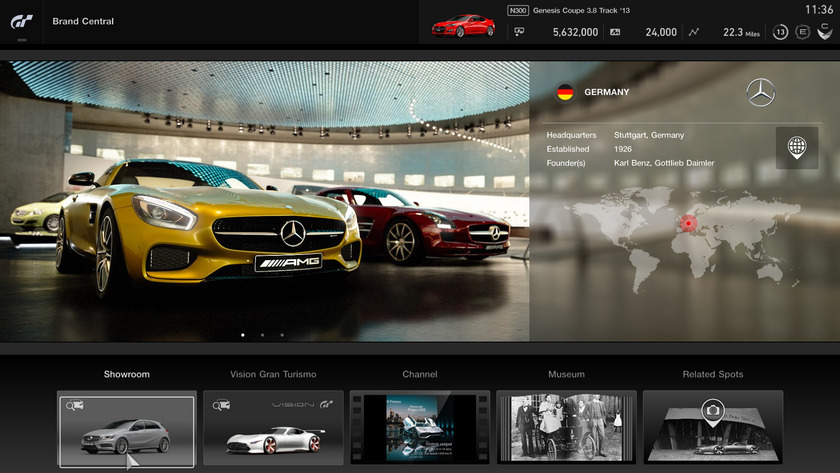This screenshot has width=840, height=473.
Task: Click the distance graph icon beside 22.3 Miles
Action: tap(694, 32)
